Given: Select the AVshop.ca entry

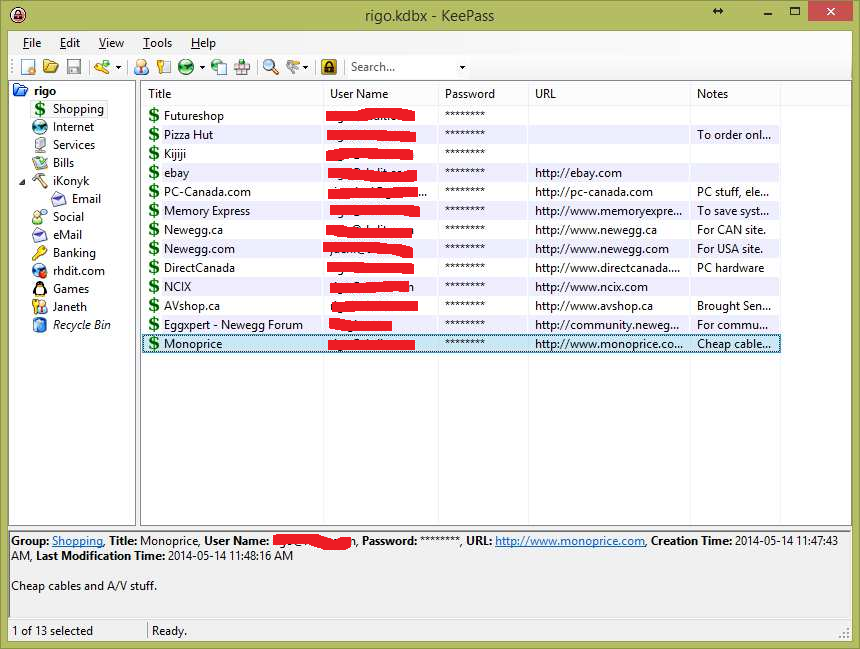Looking at the screenshot, I should pyautogui.click(x=191, y=306).
